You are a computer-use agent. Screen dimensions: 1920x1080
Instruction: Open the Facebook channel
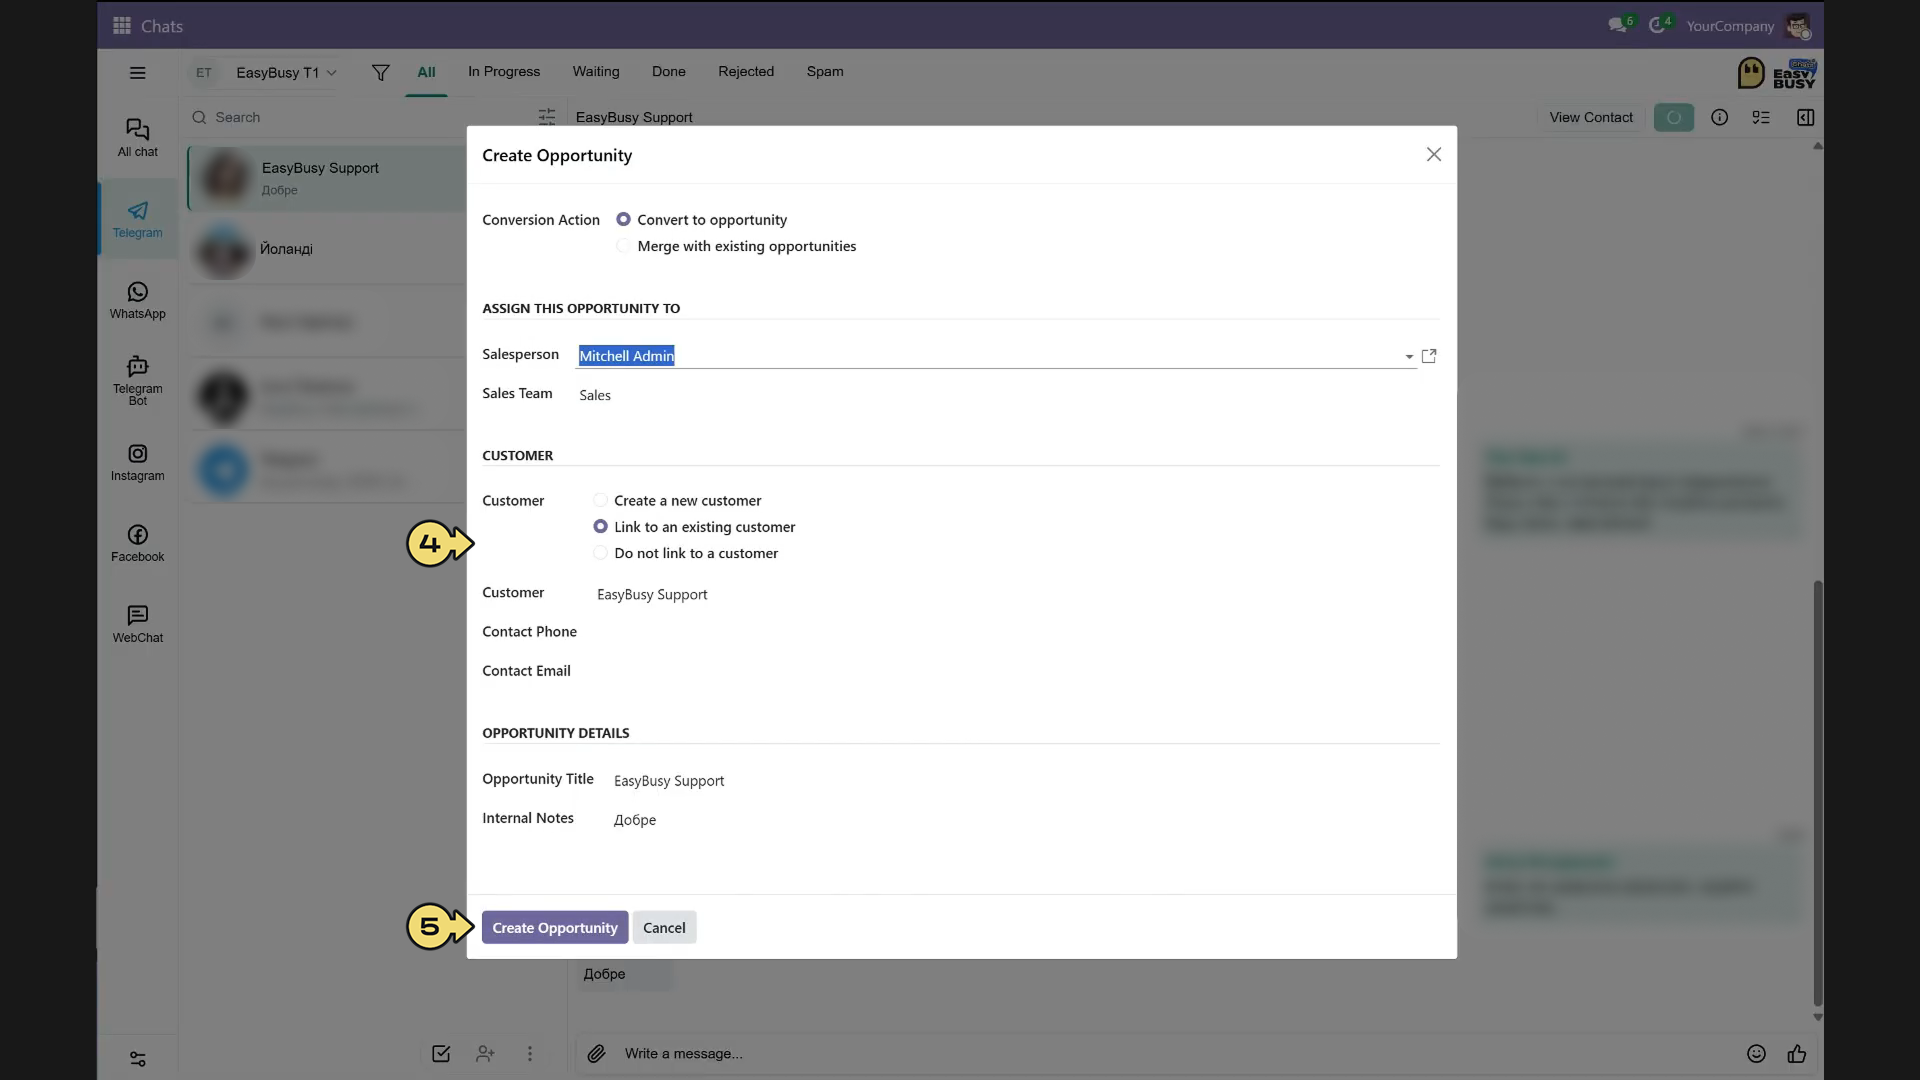point(138,543)
